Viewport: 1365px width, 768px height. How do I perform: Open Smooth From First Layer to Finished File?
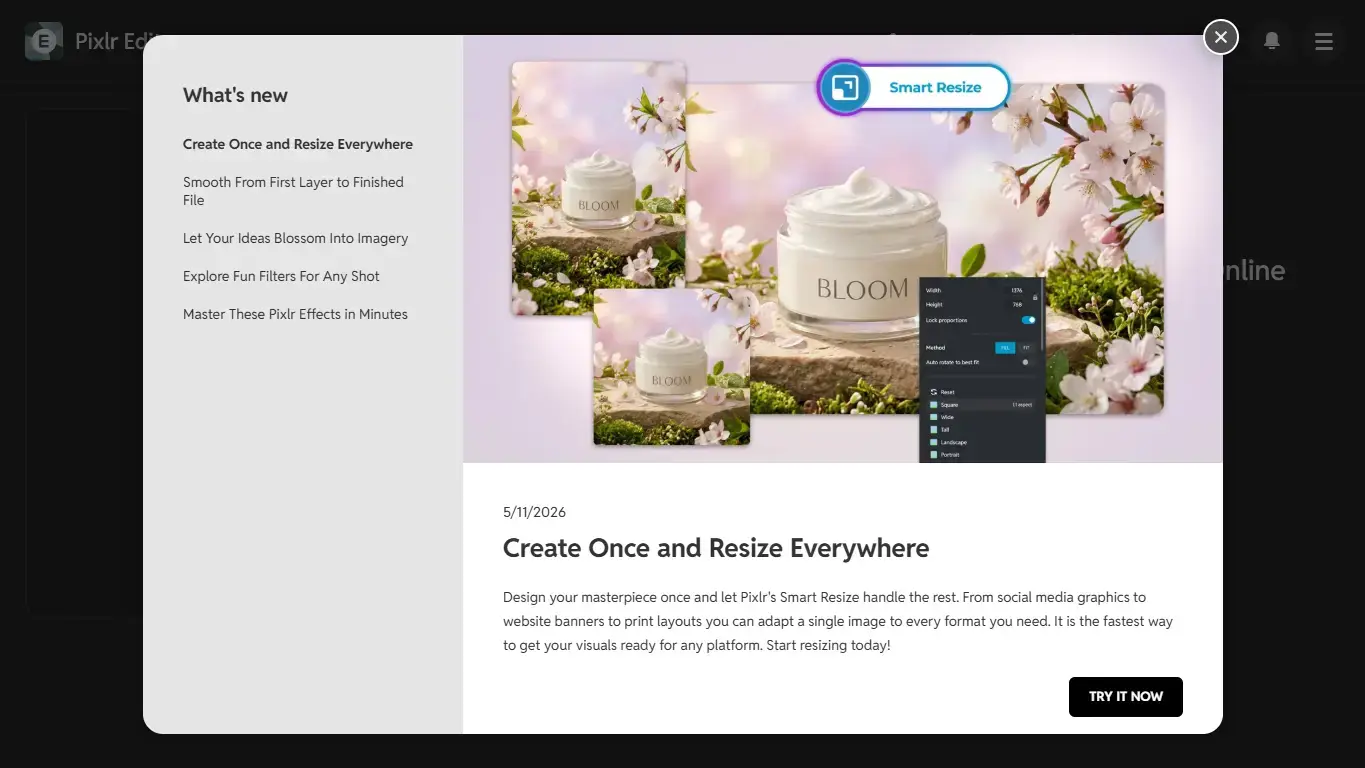pos(293,191)
